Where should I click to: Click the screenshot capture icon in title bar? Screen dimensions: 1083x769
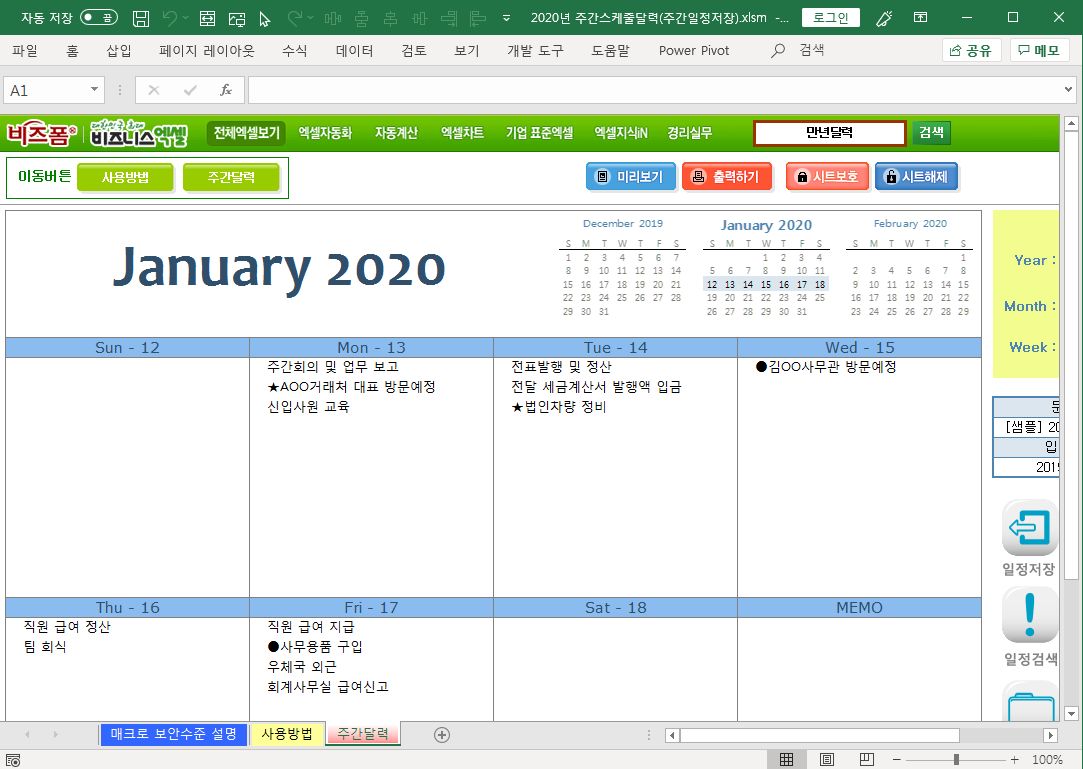(237, 19)
